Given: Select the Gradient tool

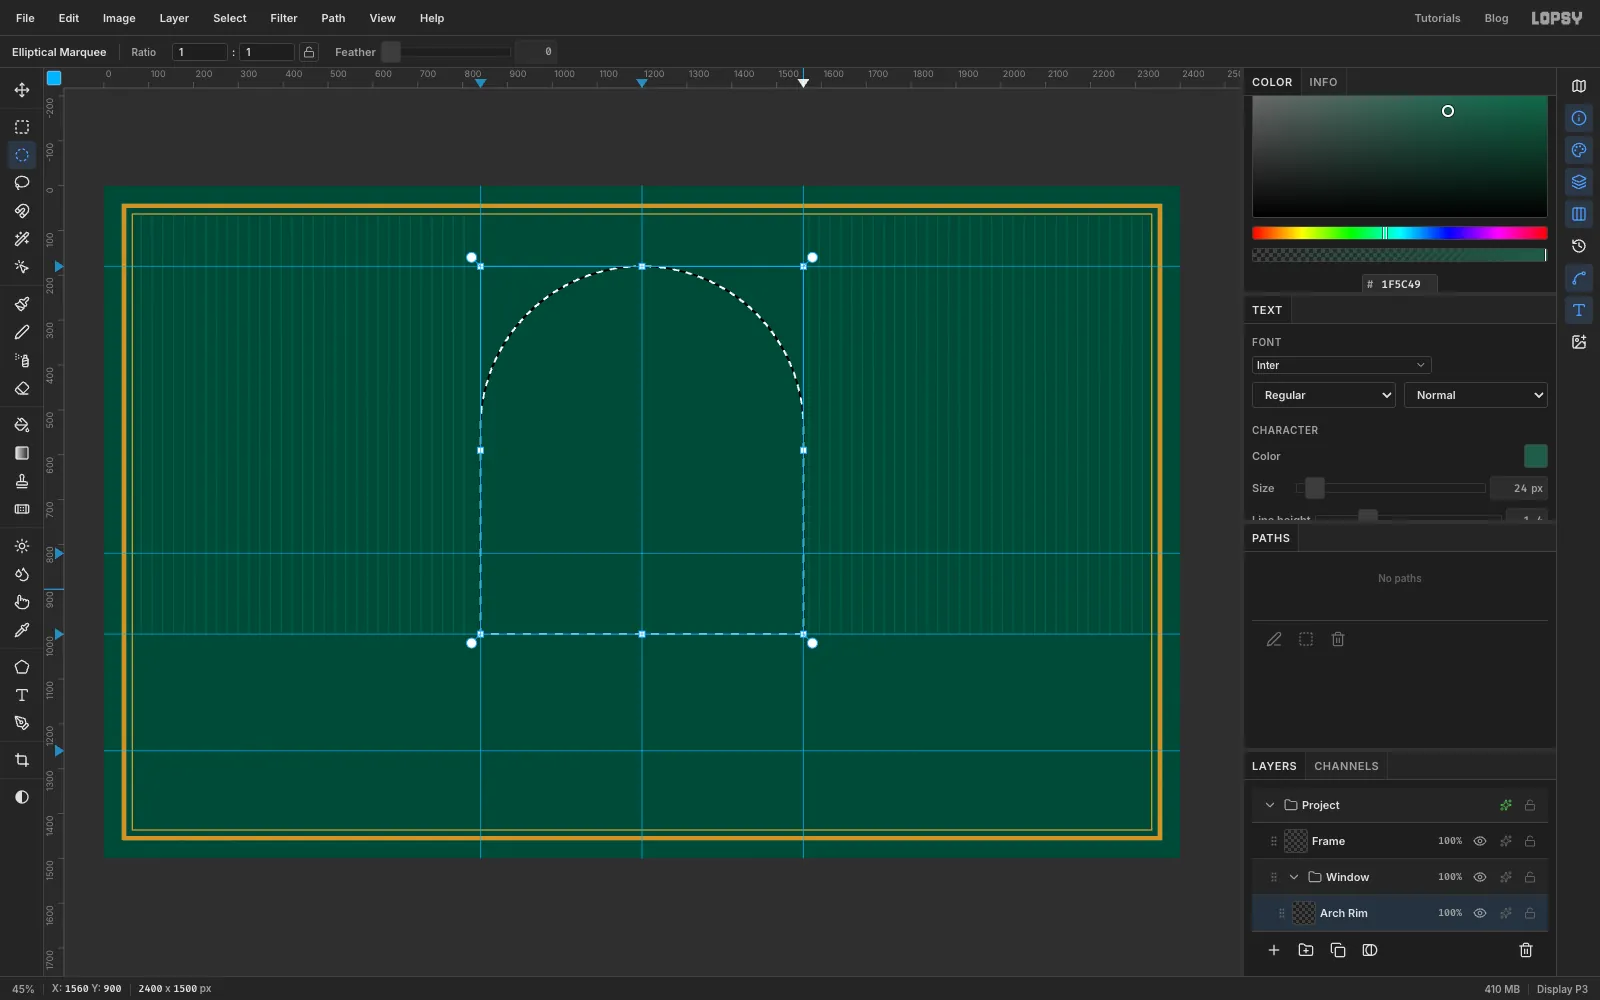Looking at the screenshot, I should [22, 453].
